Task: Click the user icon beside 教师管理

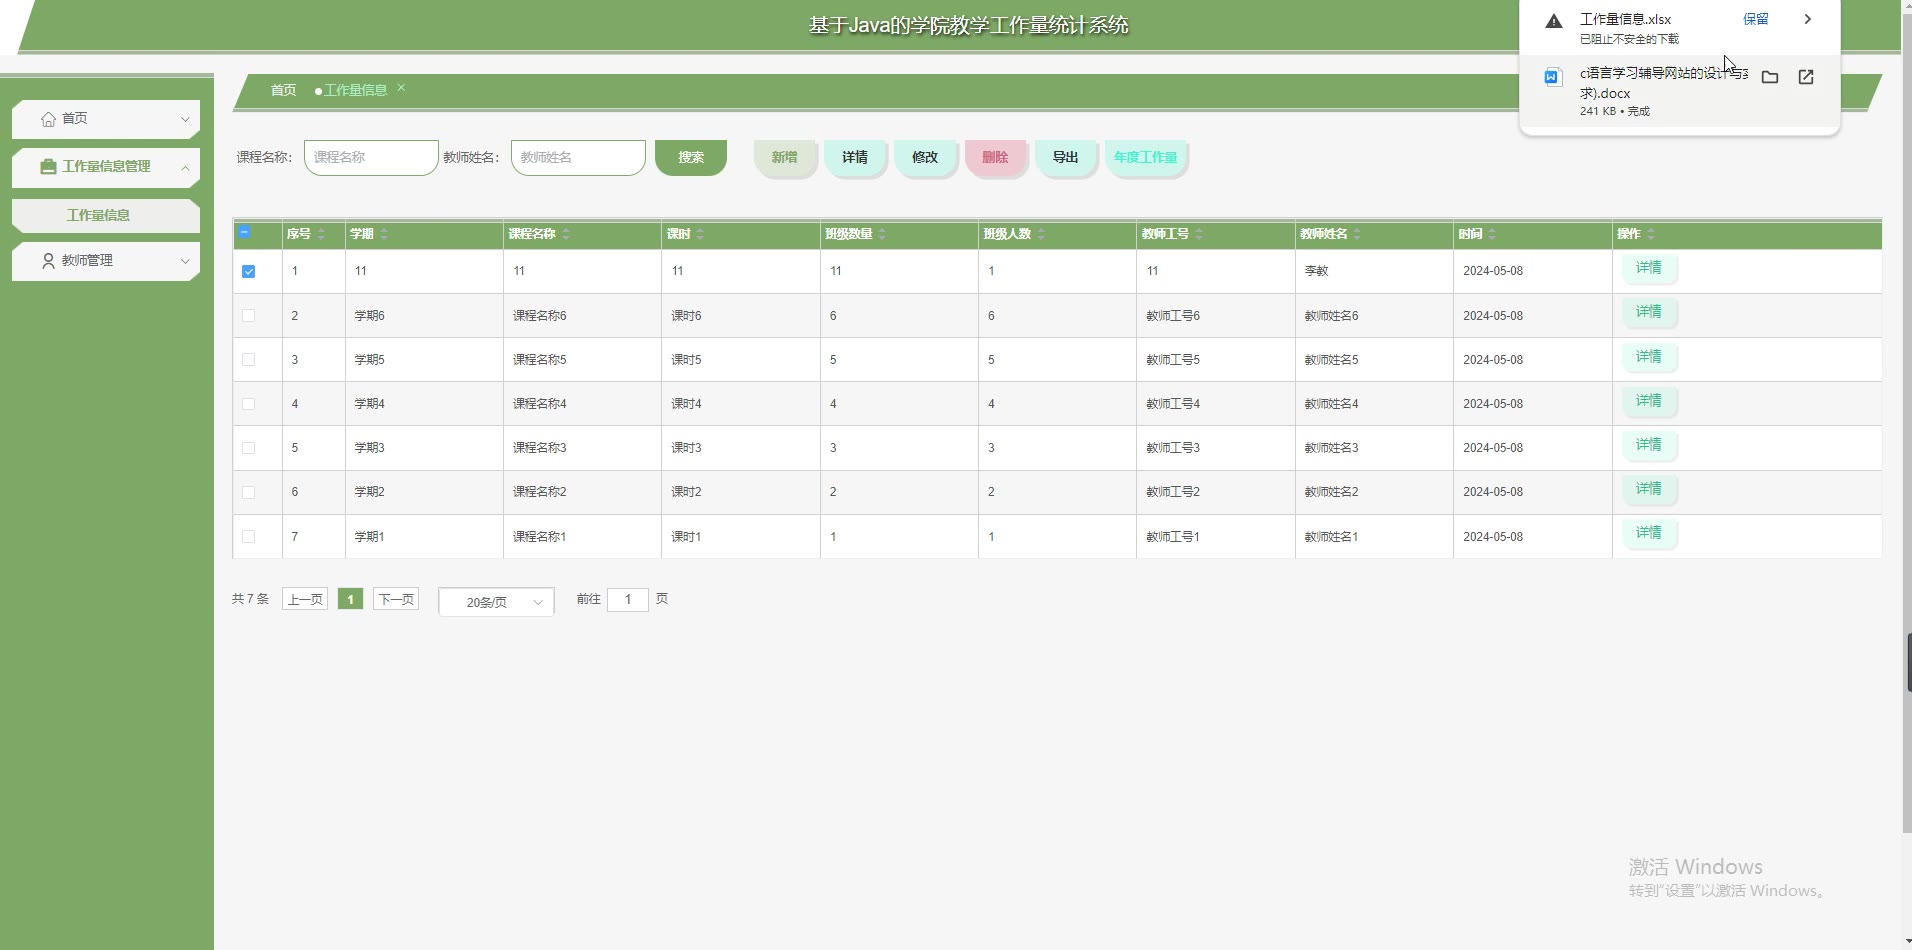Action: point(48,261)
